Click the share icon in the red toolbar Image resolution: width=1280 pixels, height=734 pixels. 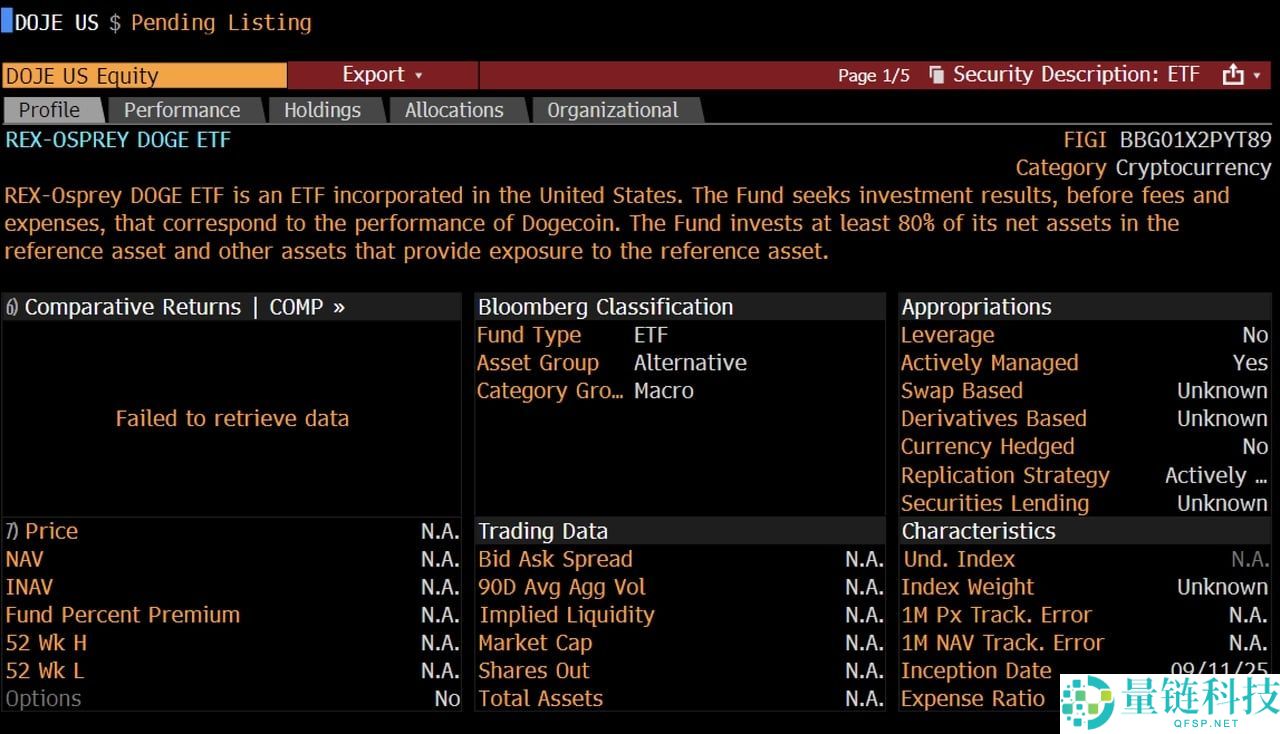[1233, 75]
